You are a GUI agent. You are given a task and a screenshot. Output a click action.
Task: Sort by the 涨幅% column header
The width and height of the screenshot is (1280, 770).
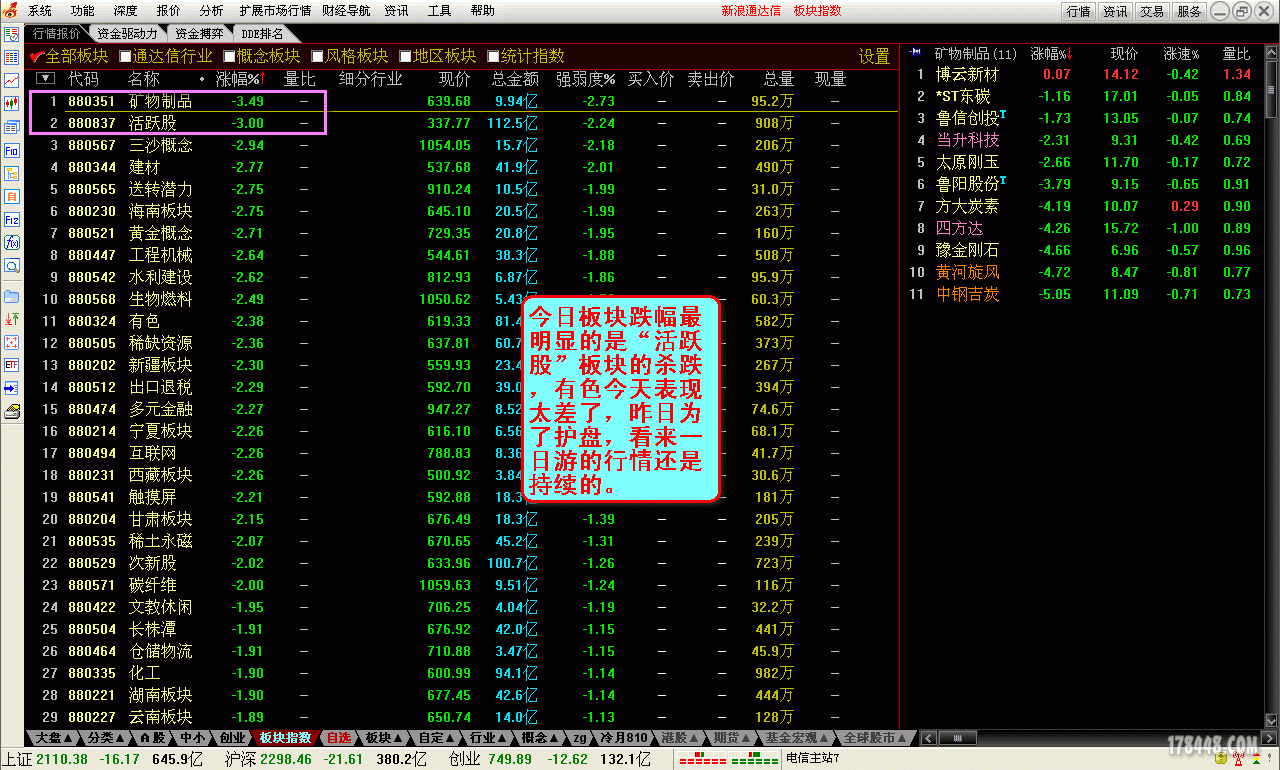click(x=240, y=78)
